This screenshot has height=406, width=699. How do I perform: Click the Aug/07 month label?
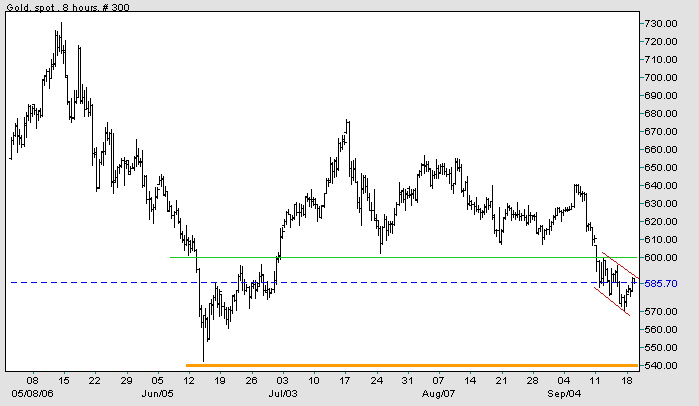coord(439,394)
